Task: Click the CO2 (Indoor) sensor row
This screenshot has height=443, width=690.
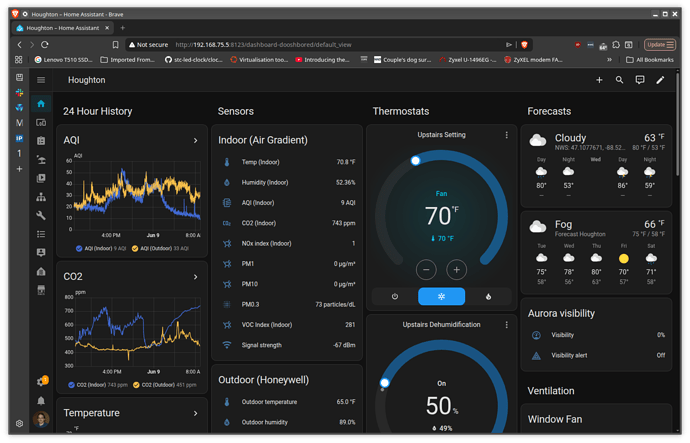Action: [x=287, y=223]
